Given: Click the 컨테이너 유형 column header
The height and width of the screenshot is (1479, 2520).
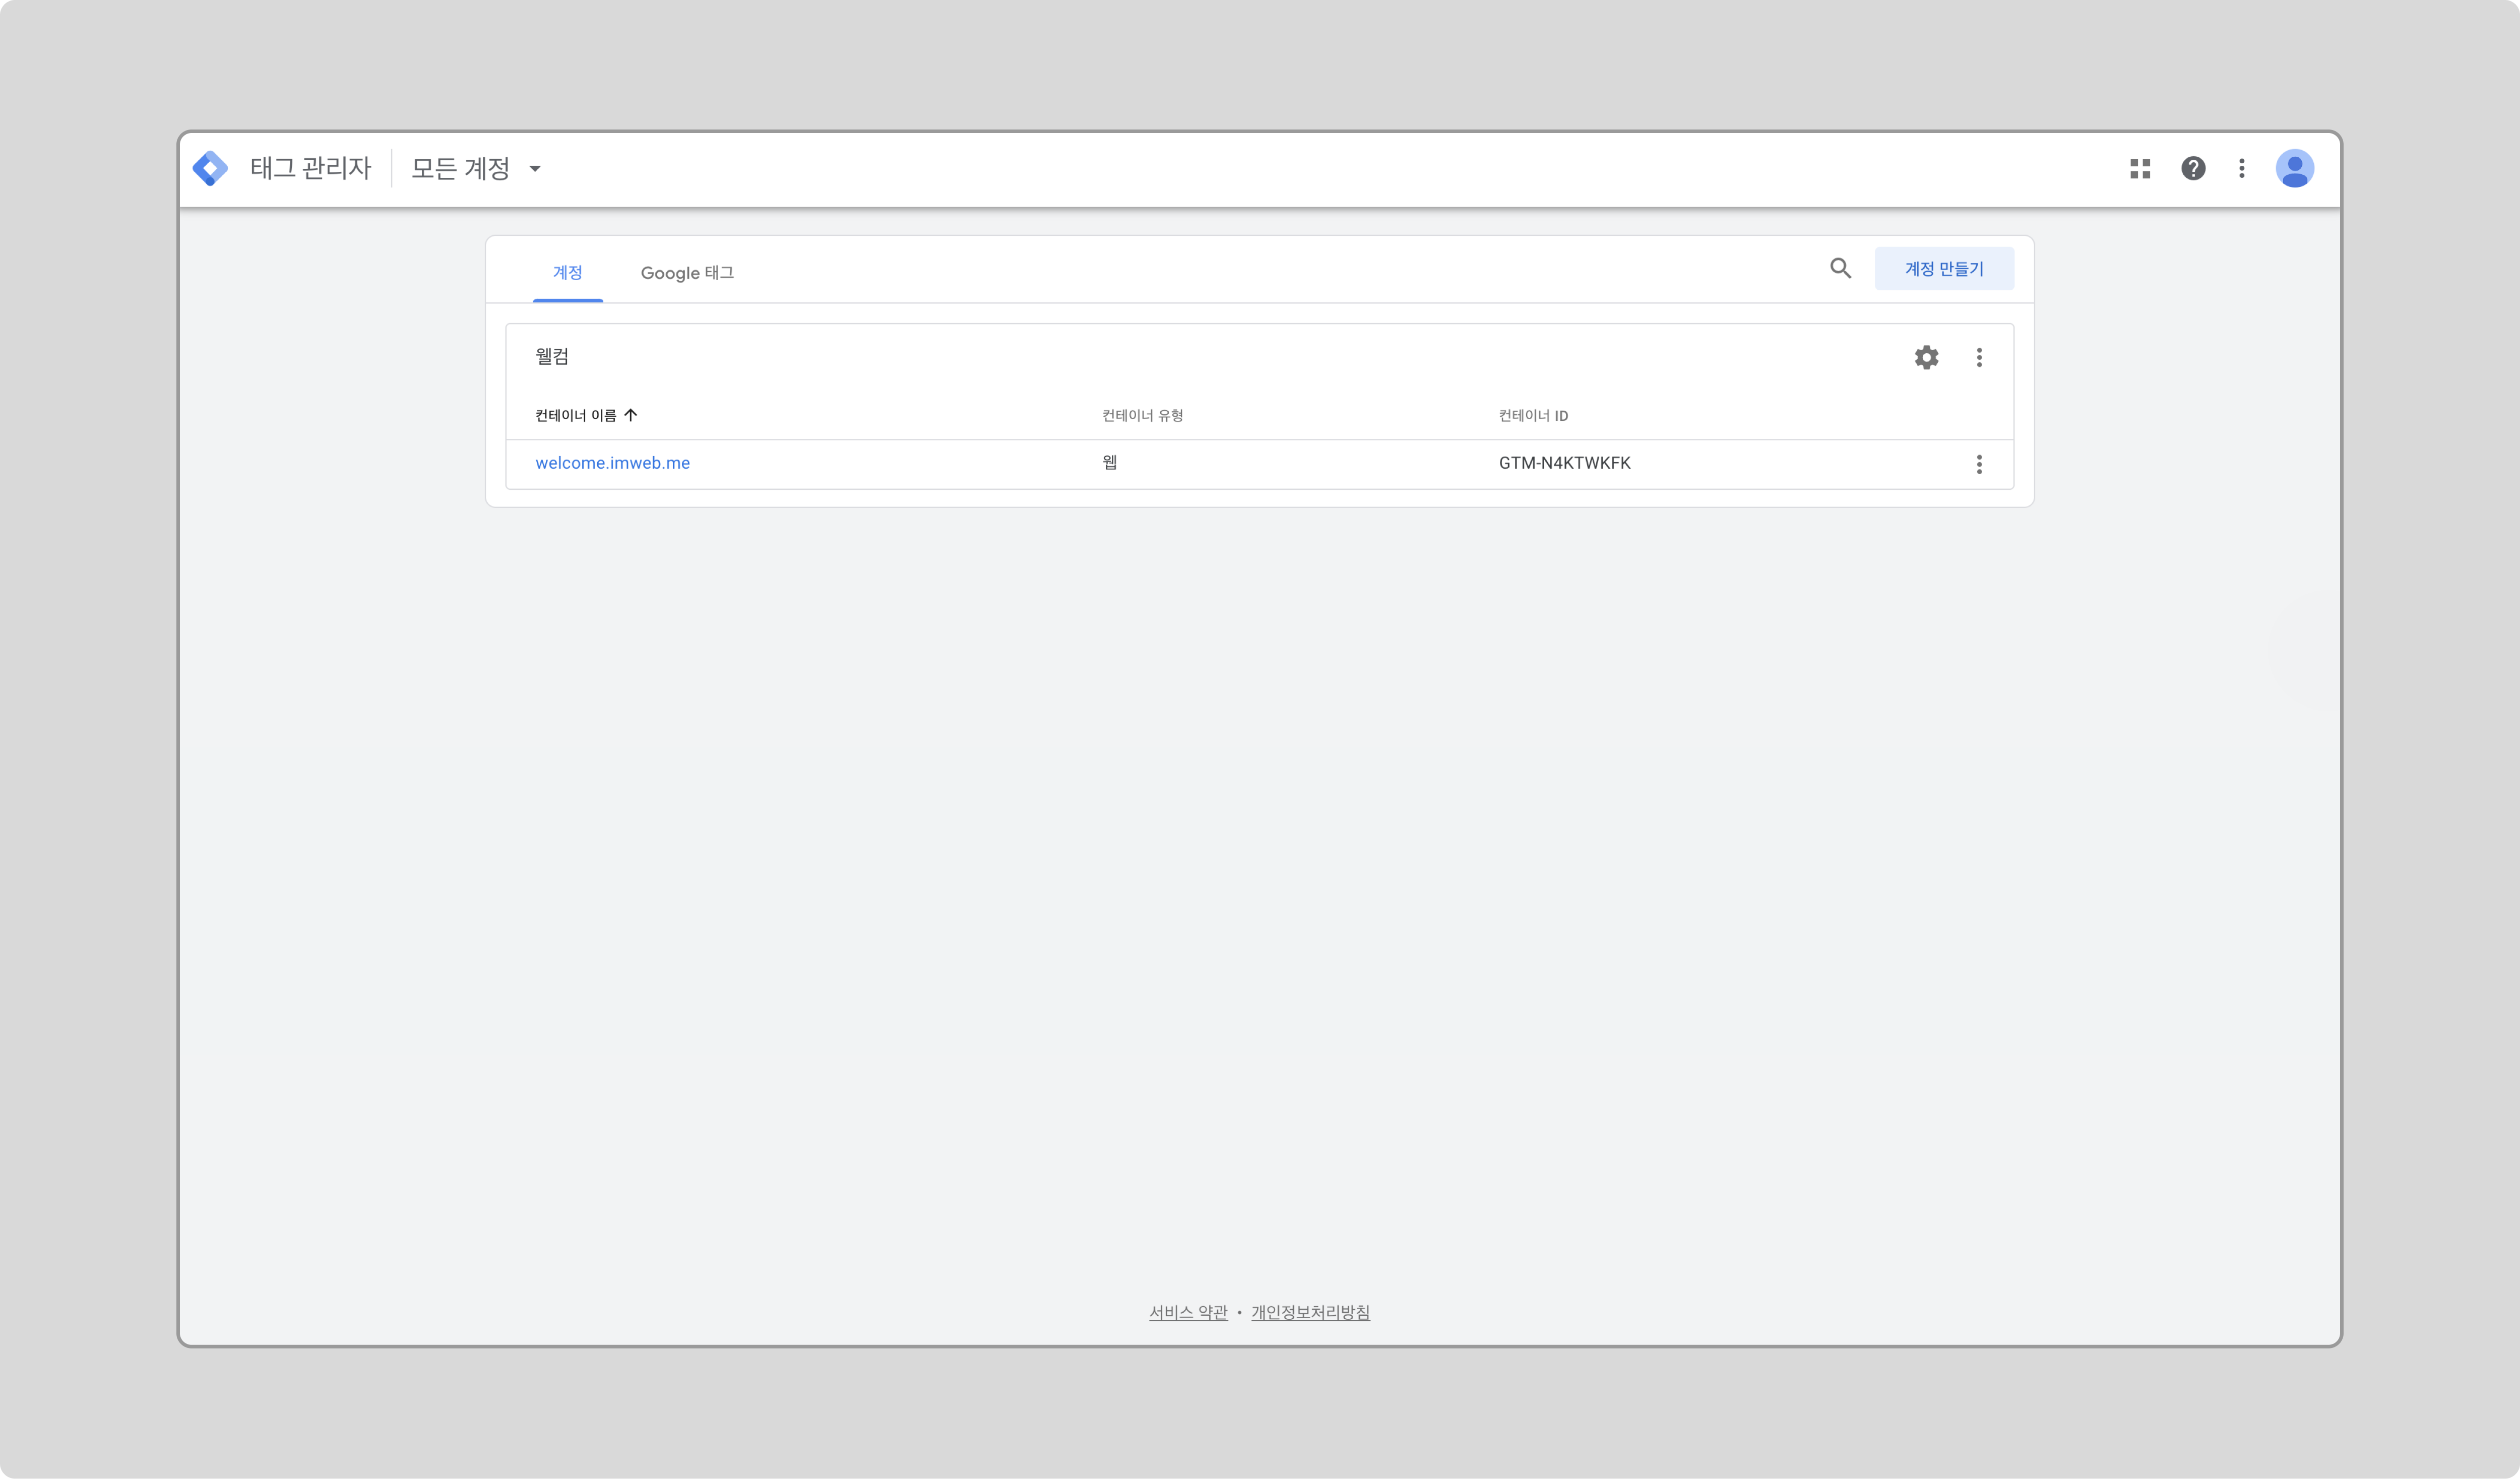Looking at the screenshot, I should click(x=1142, y=416).
